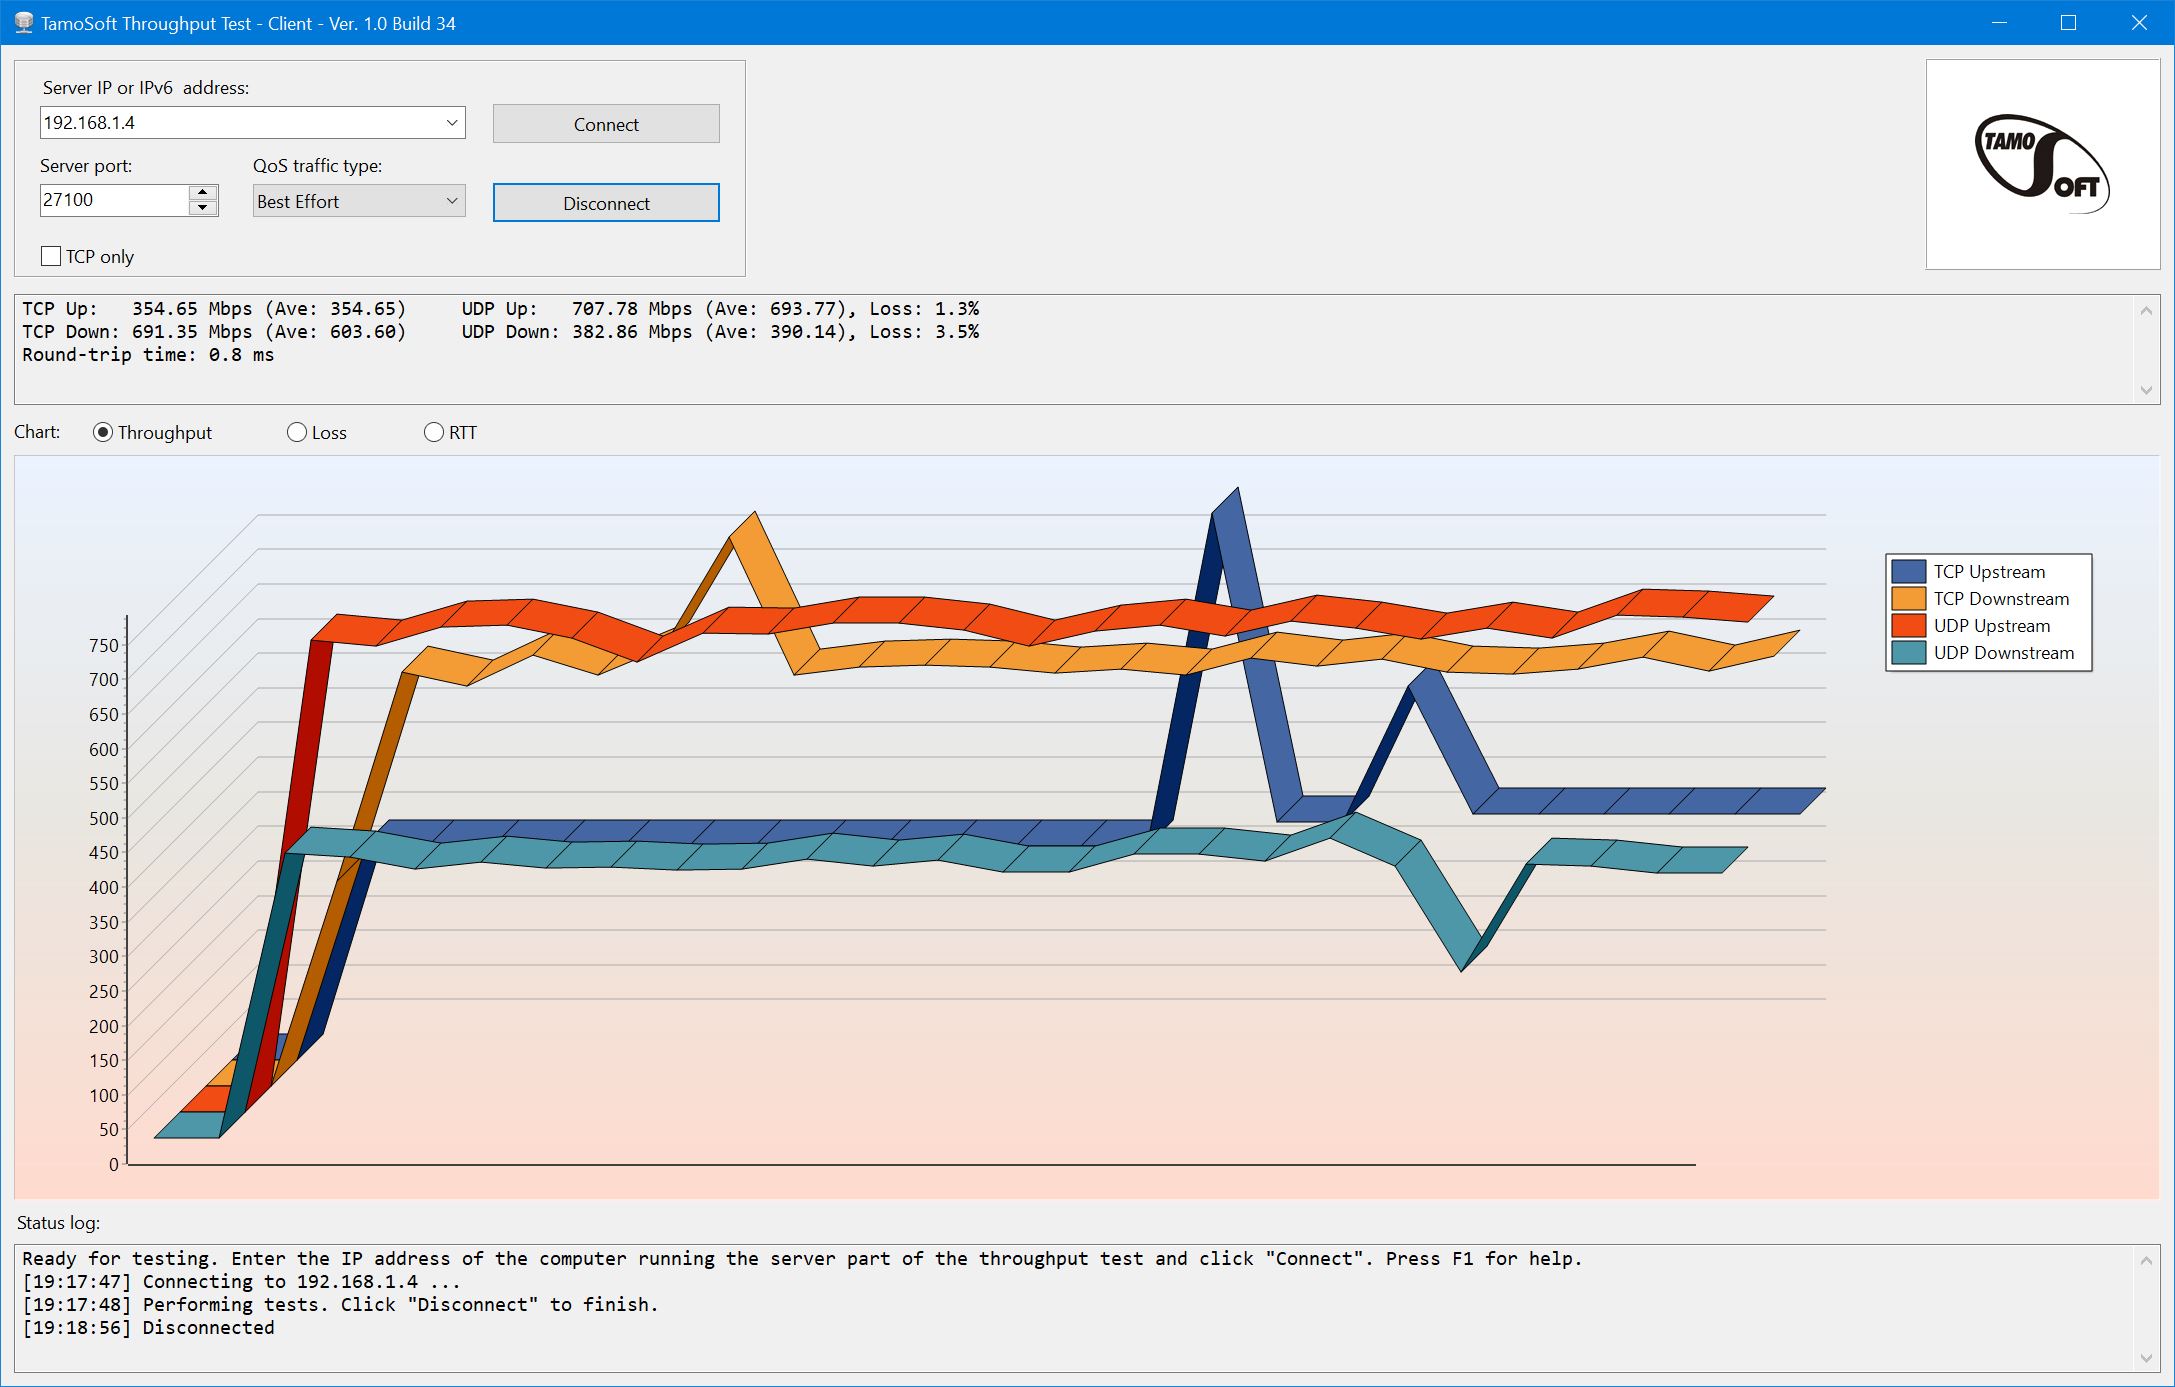This screenshot has height=1387, width=2175.
Task: Click the results panel scroll up arrow
Action: pos(2146,311)
